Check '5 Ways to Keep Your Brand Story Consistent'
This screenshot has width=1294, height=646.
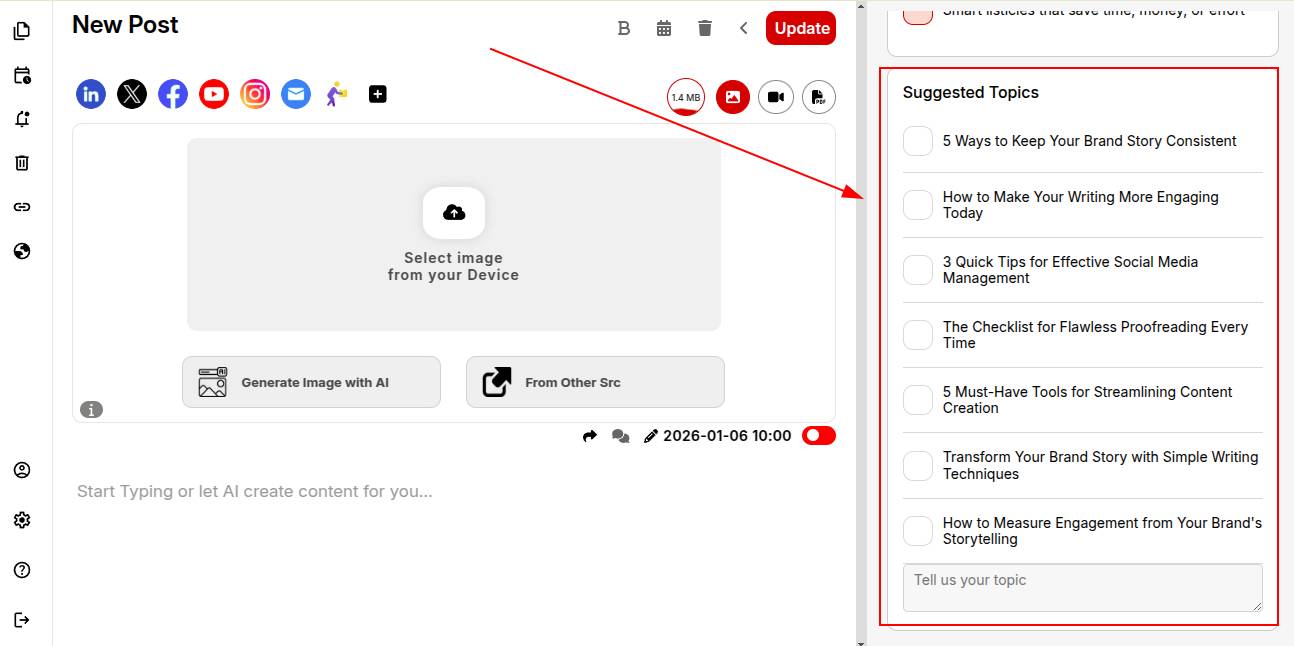point(918,141)
